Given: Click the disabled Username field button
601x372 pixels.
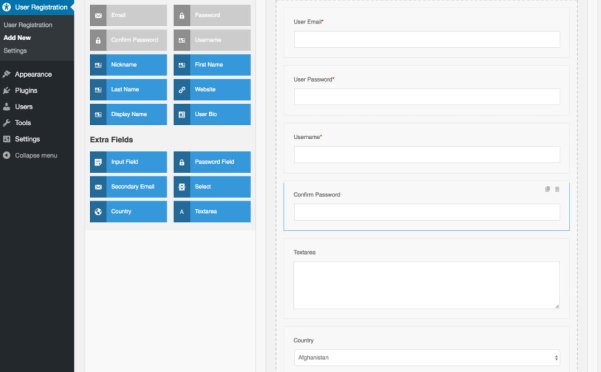Looking at the screenshot, I should 212,40.
